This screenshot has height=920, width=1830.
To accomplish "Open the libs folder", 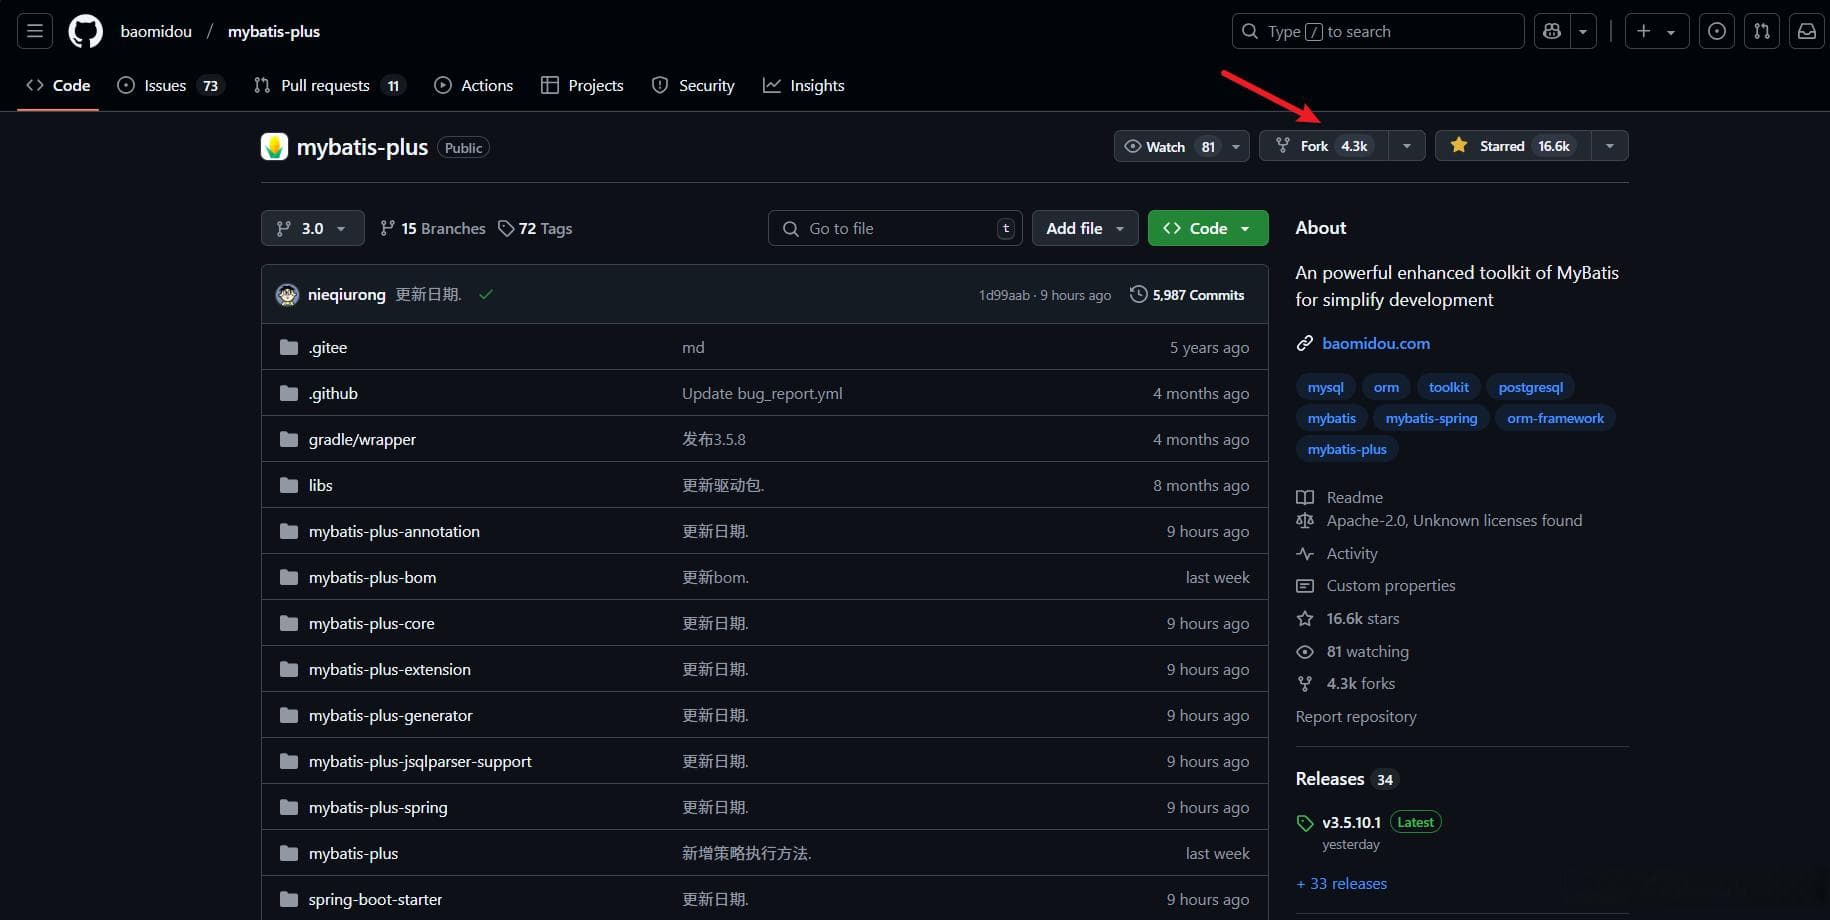I will pos(321,485).
